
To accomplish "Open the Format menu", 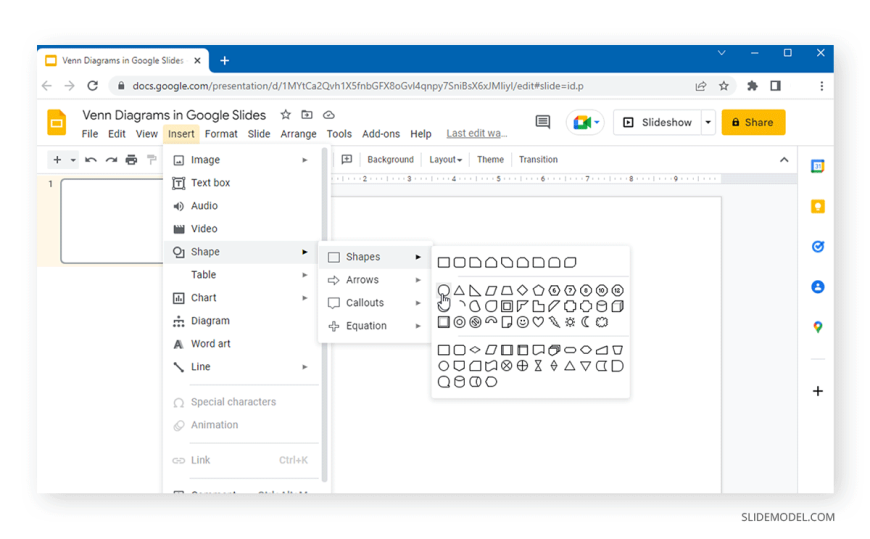I will (x=221, y=134).
